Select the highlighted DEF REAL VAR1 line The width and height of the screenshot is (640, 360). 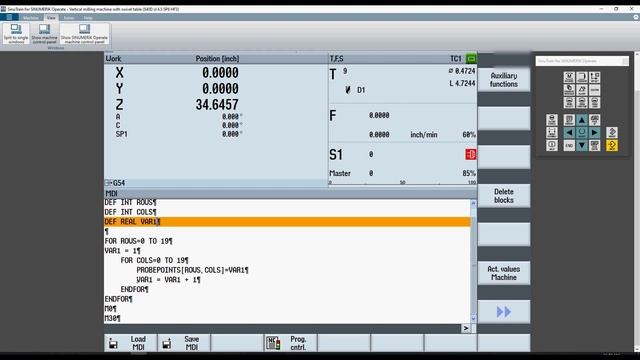tap(287, 222)
